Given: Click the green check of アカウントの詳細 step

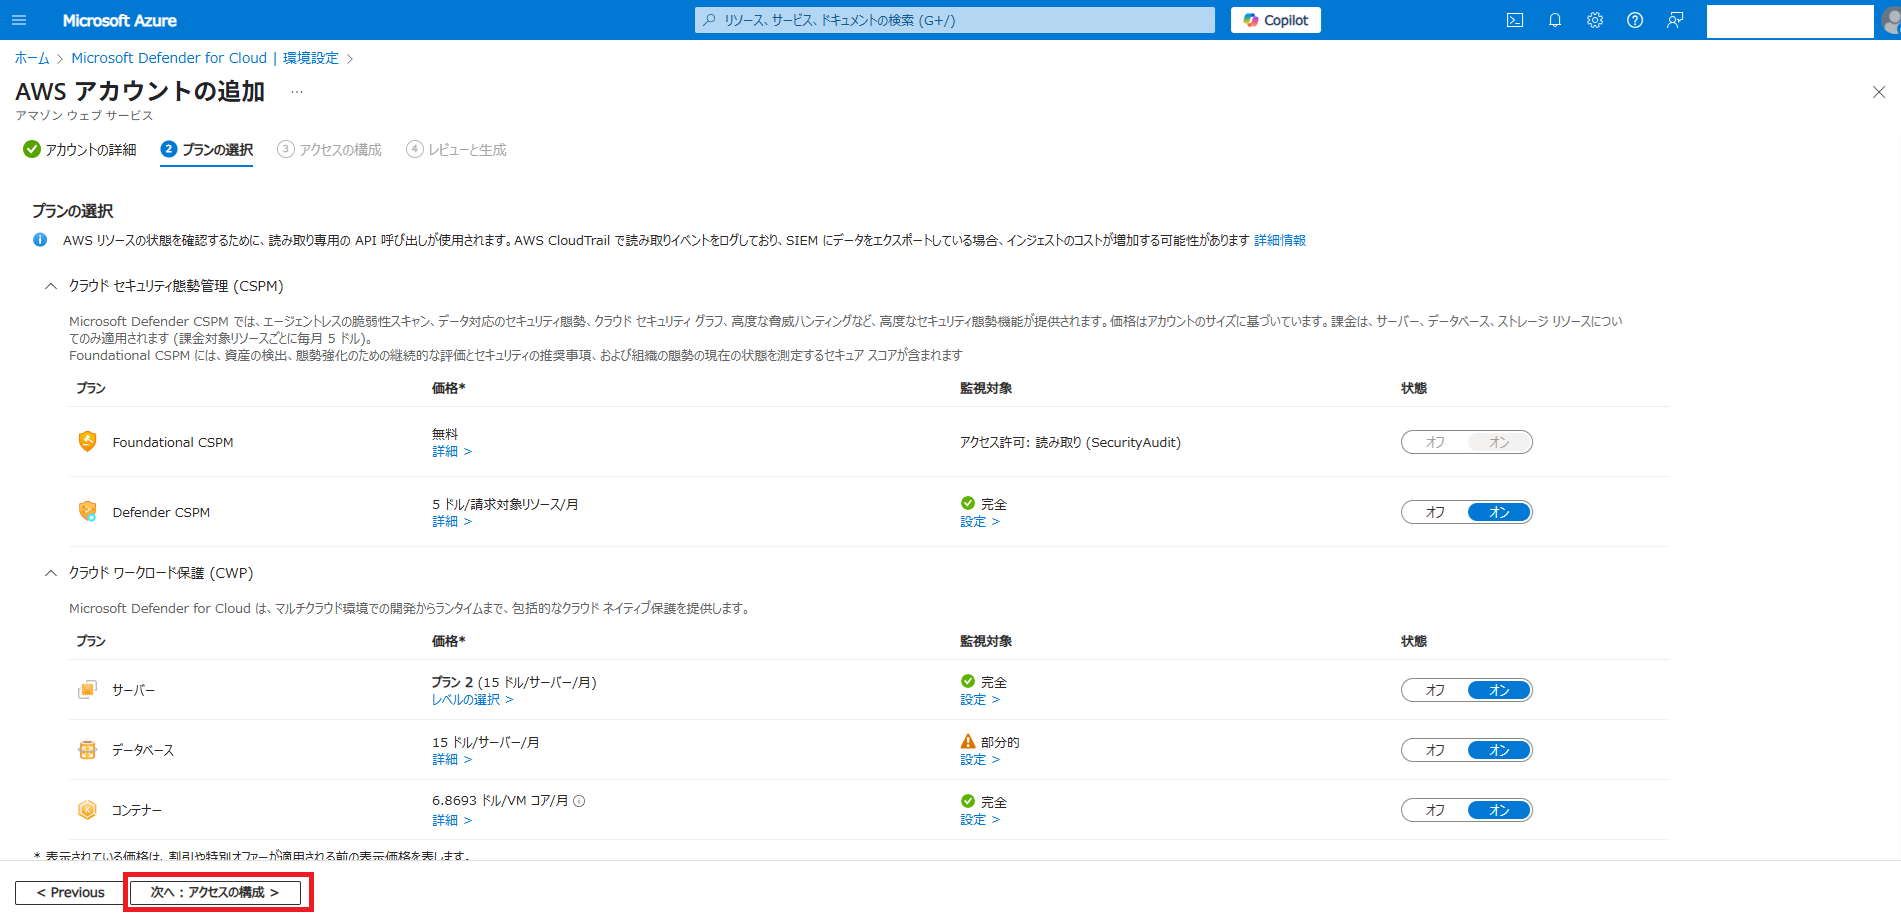Looking at the screenshot, I should point(32,149).
